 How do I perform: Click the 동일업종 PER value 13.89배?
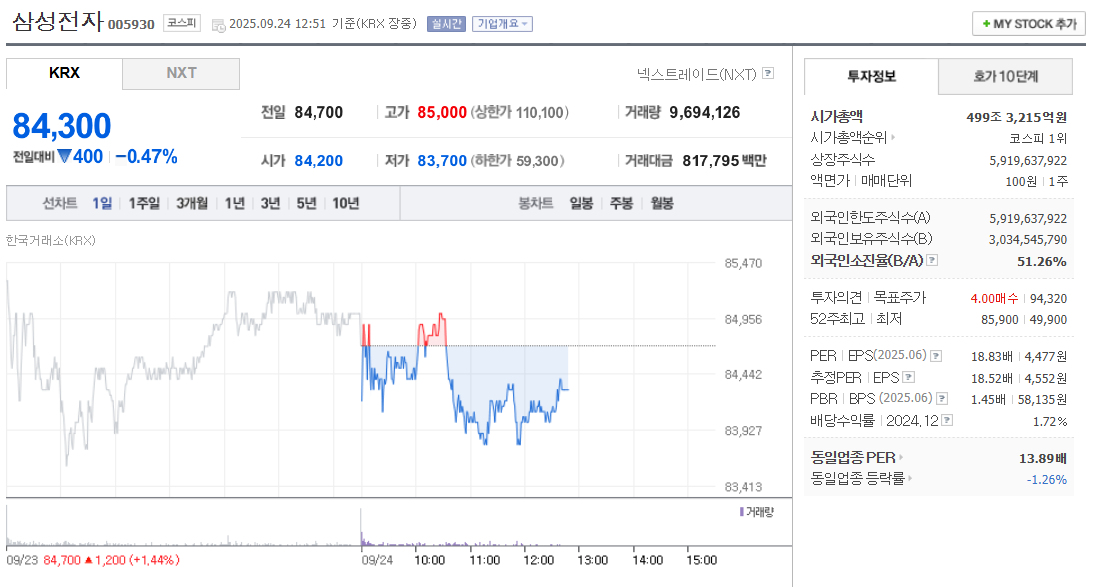point(1042,458)
